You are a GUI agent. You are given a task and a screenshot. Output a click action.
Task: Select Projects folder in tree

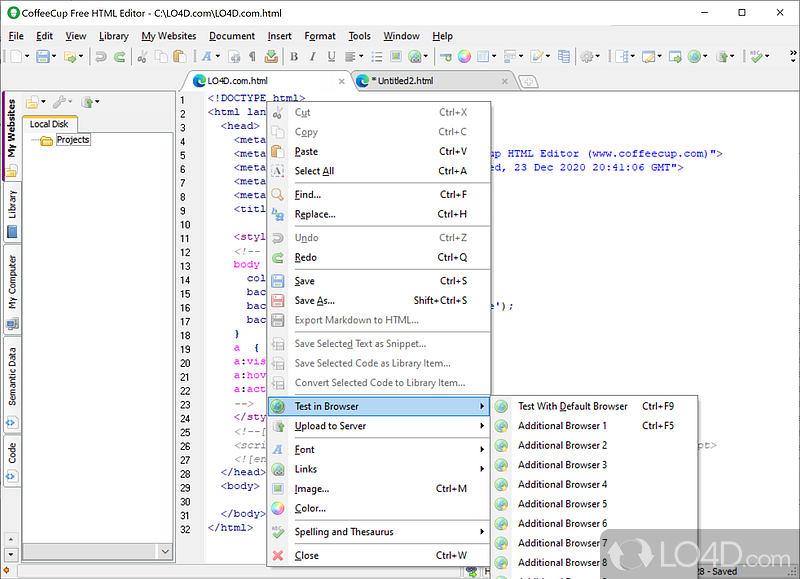73,140
